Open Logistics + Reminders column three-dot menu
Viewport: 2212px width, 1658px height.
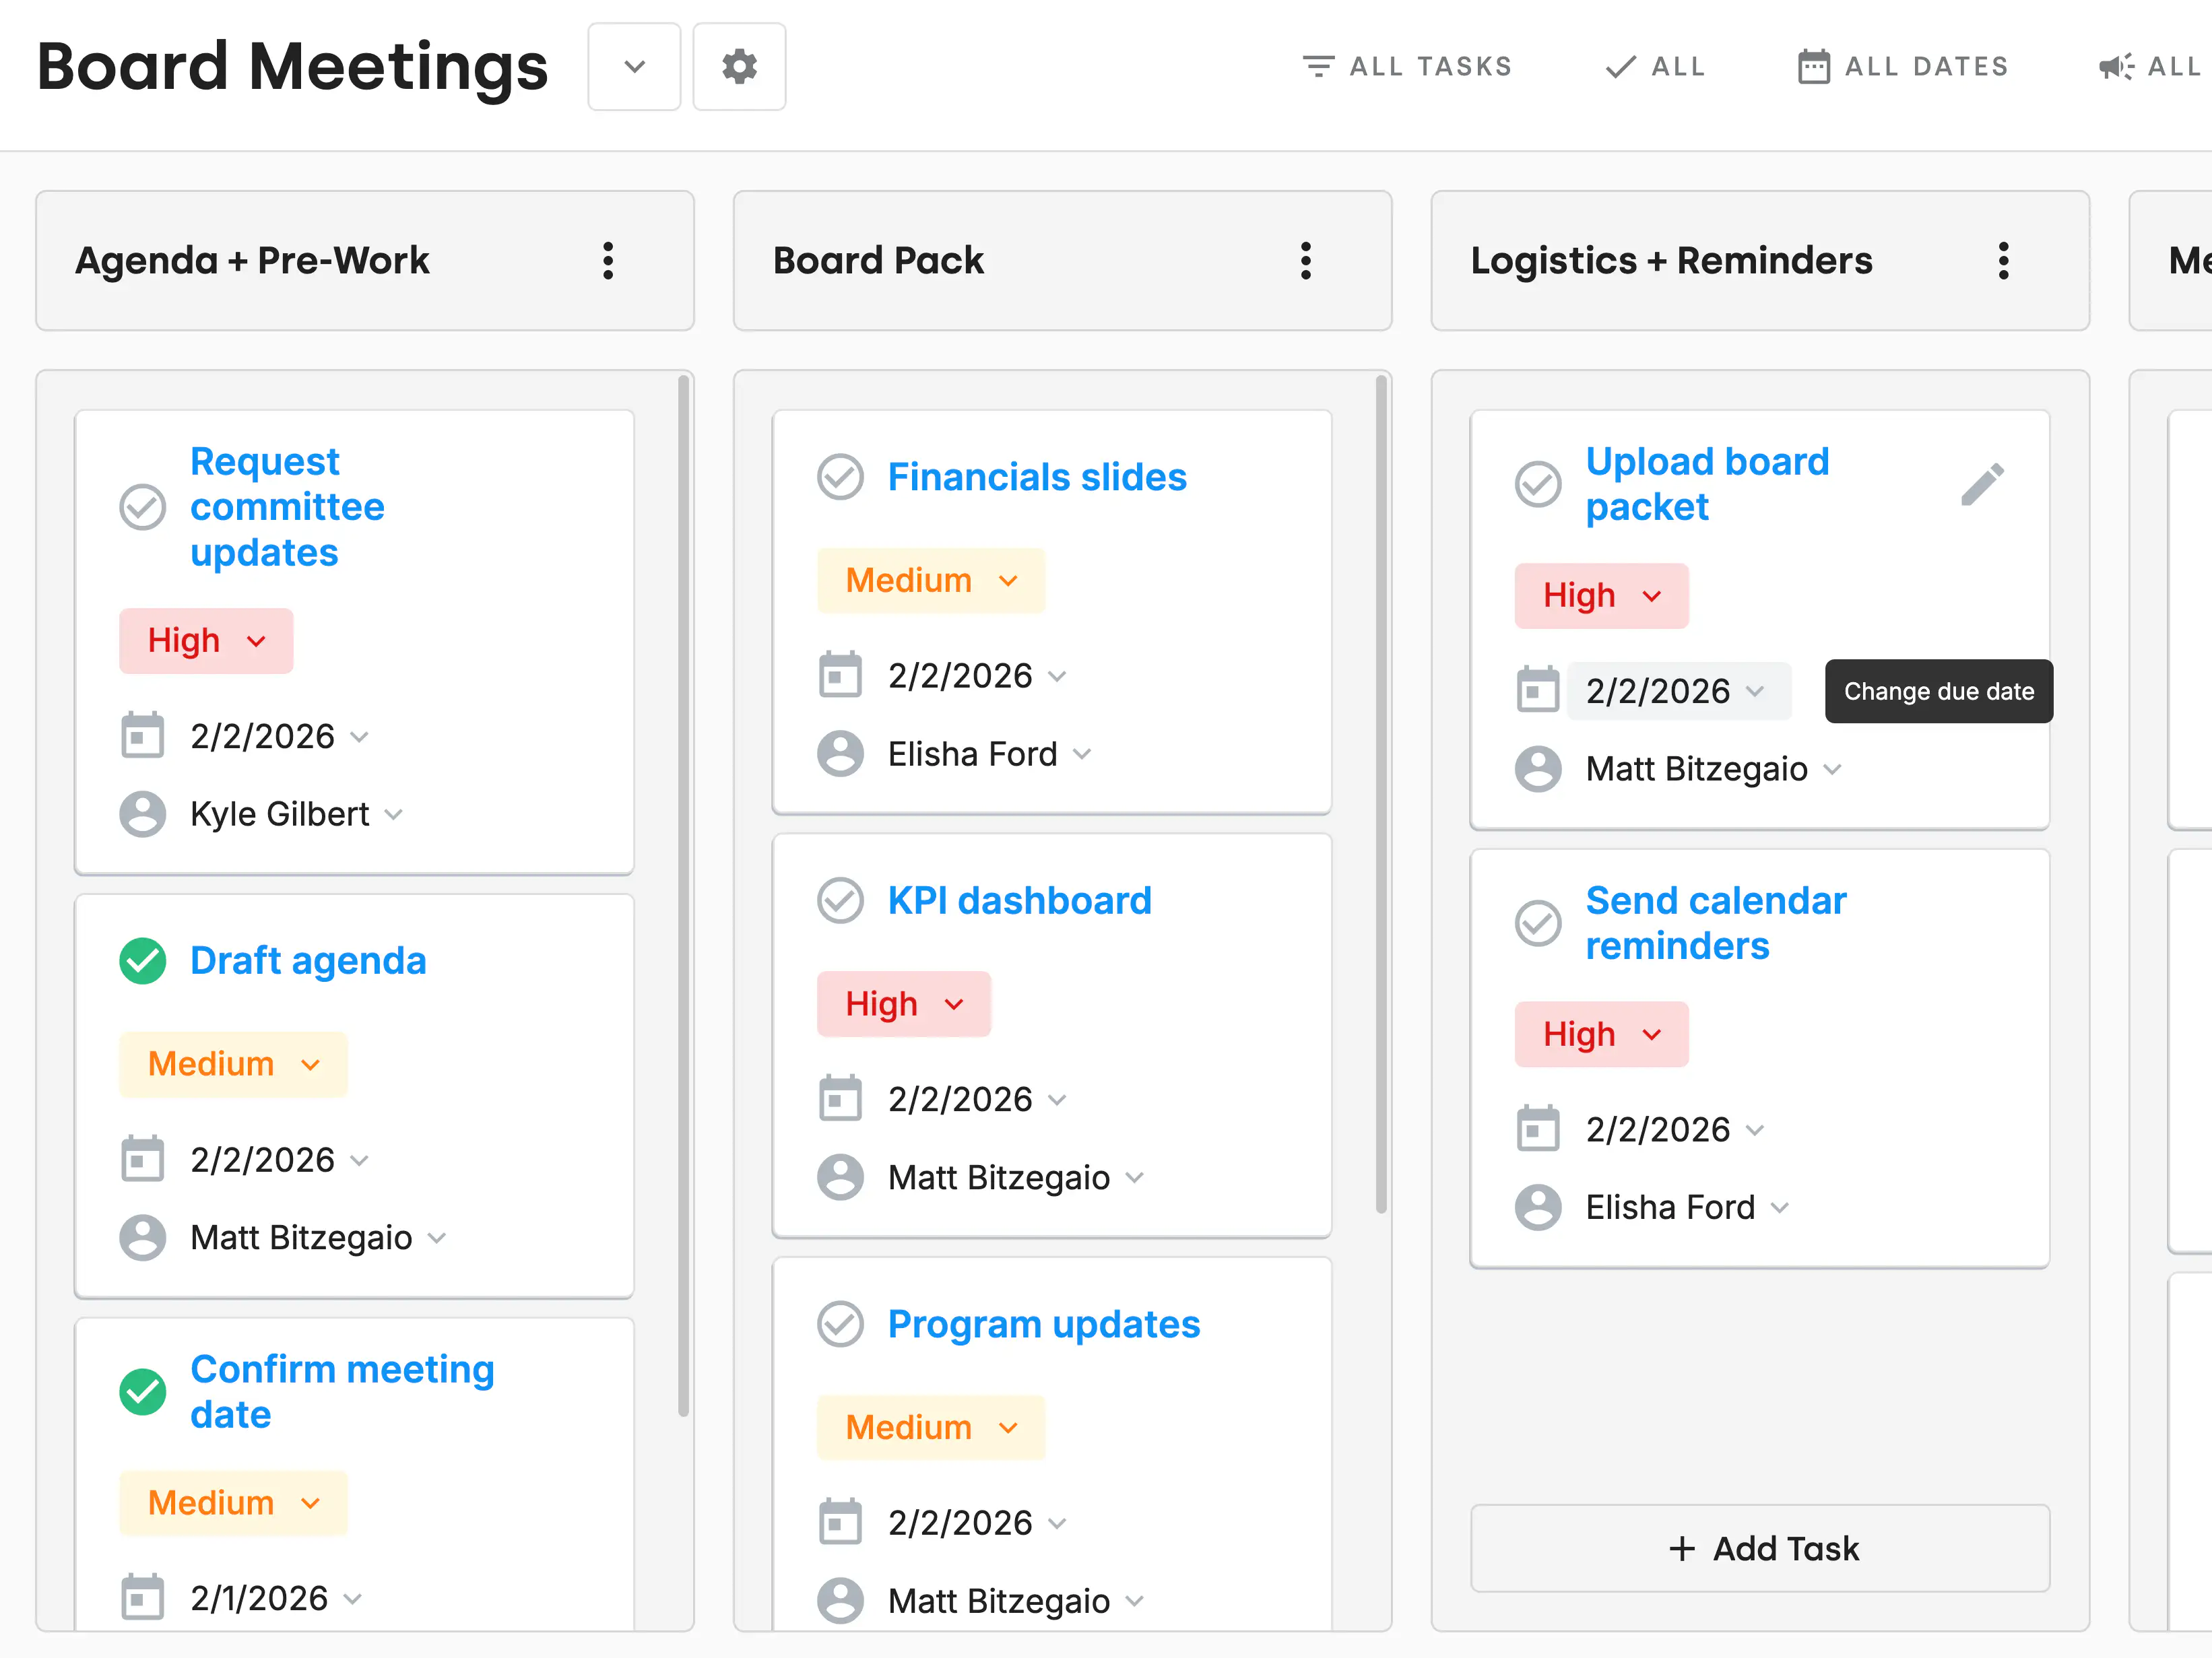(x=2003, y=261)
